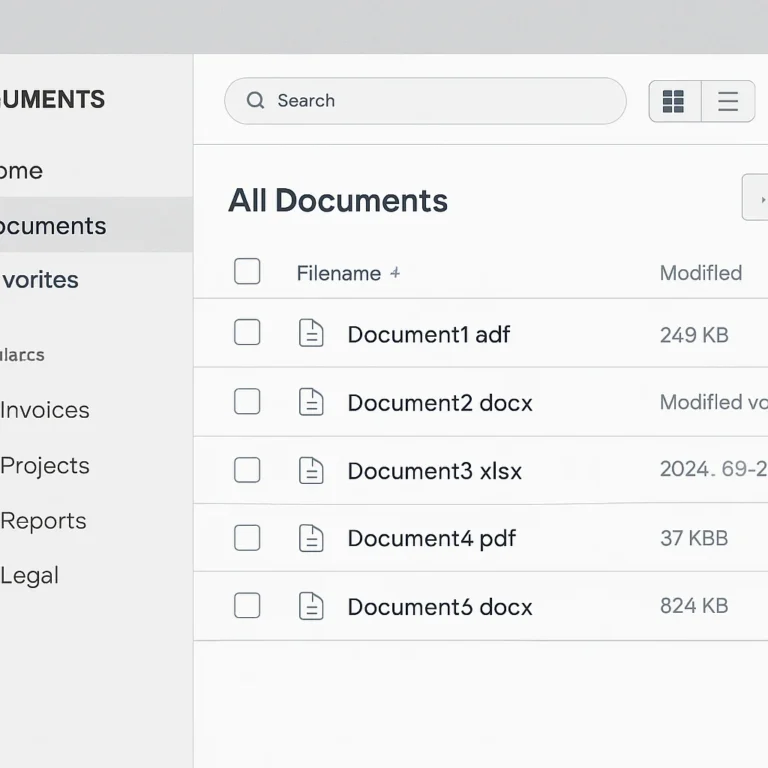Check the box for Document3 xlsx

(247, 470)
